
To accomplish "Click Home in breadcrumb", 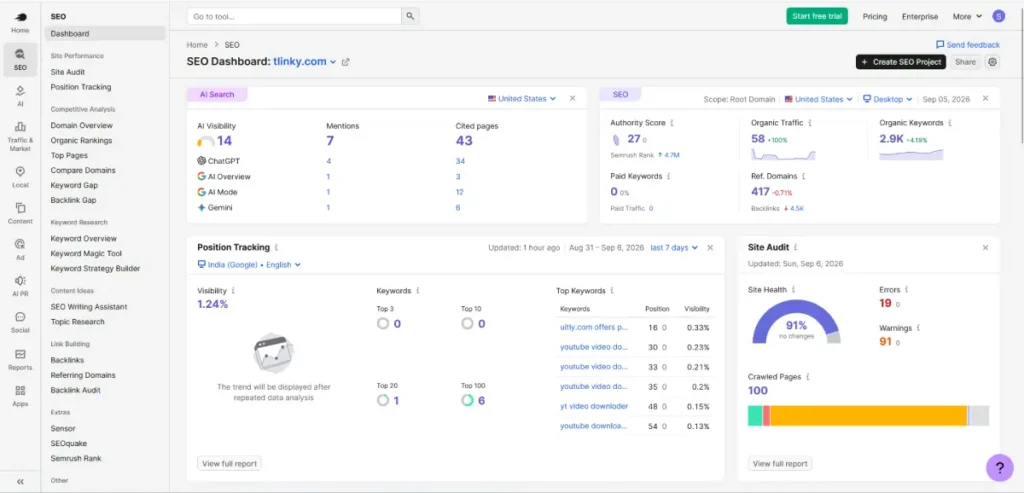I will (x=197, y=45).
